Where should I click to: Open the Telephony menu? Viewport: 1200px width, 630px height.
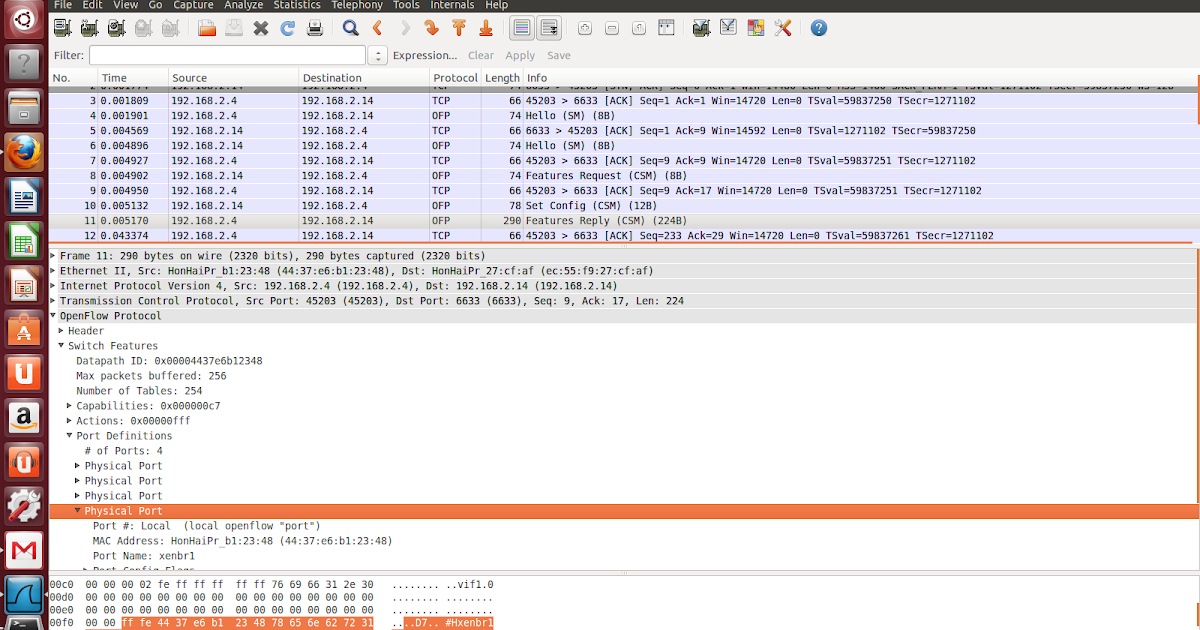[x=357, y=5]
